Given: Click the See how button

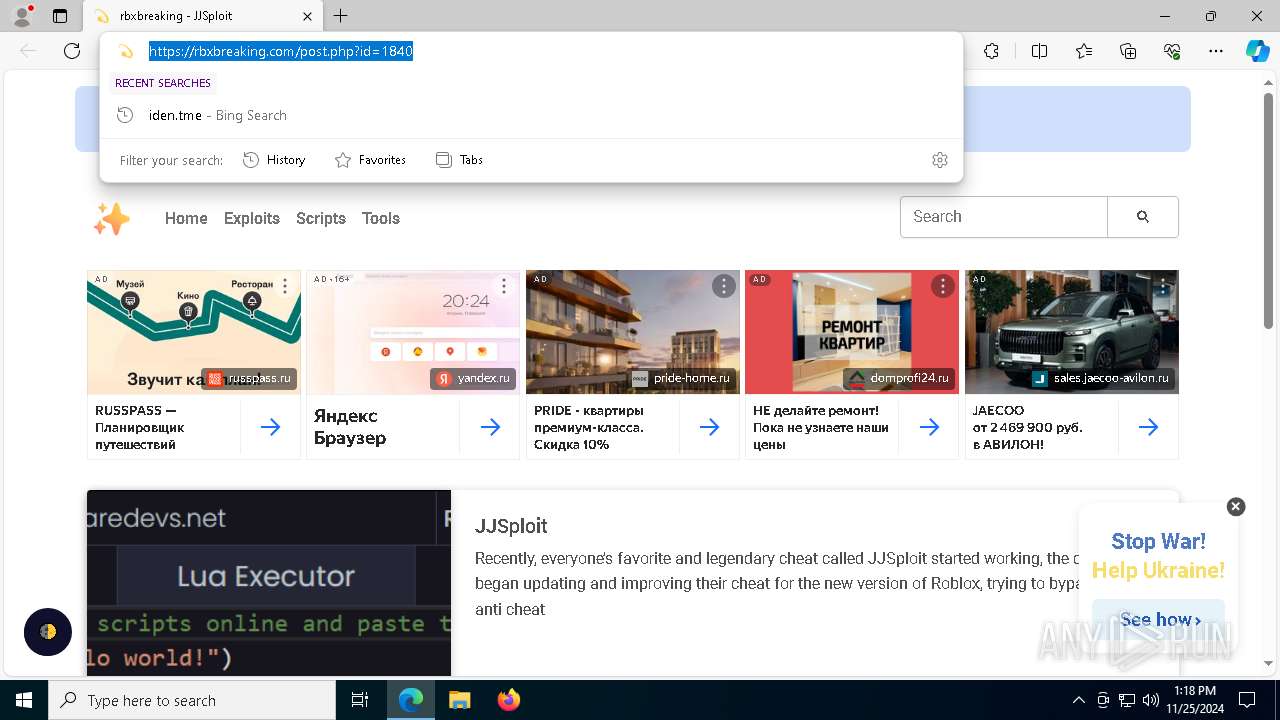Looking at the screenshot, I should (x=1158, y=619).
